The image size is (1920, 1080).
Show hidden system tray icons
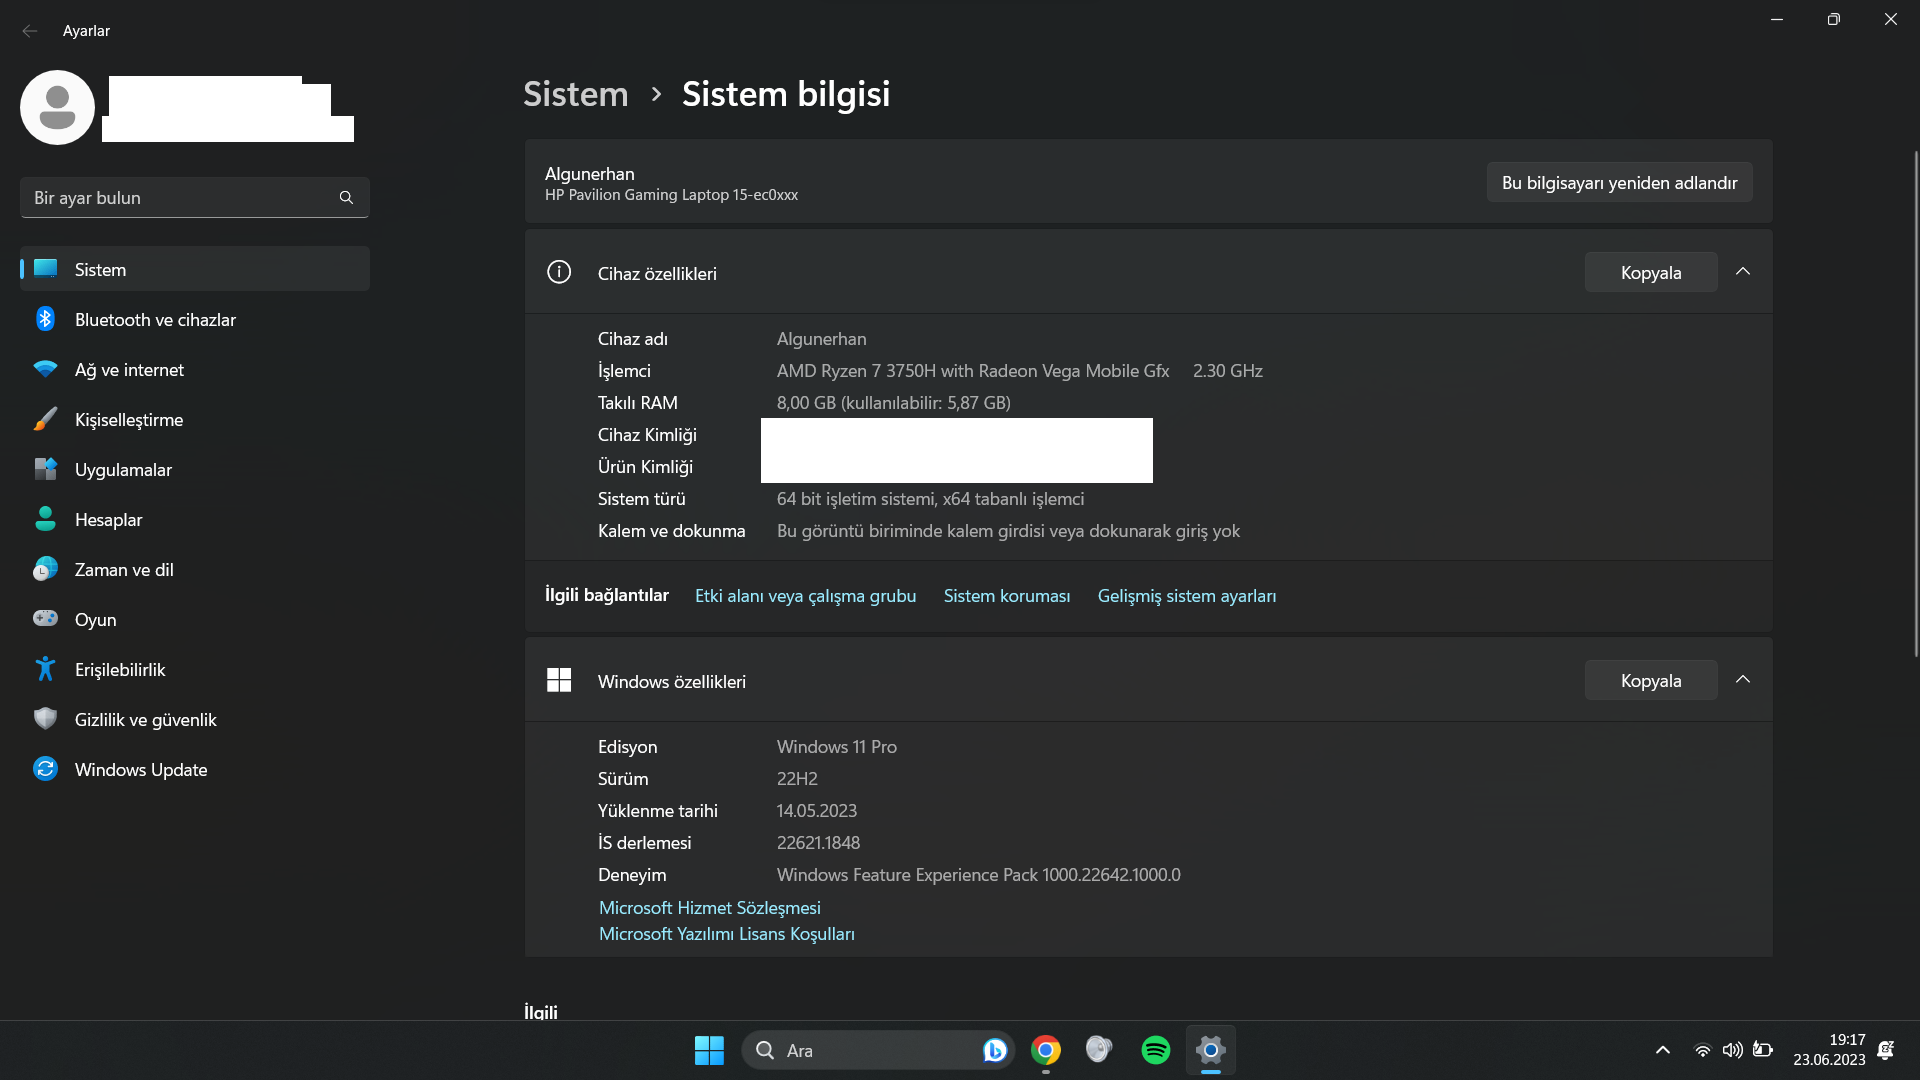point(1662,1050)
